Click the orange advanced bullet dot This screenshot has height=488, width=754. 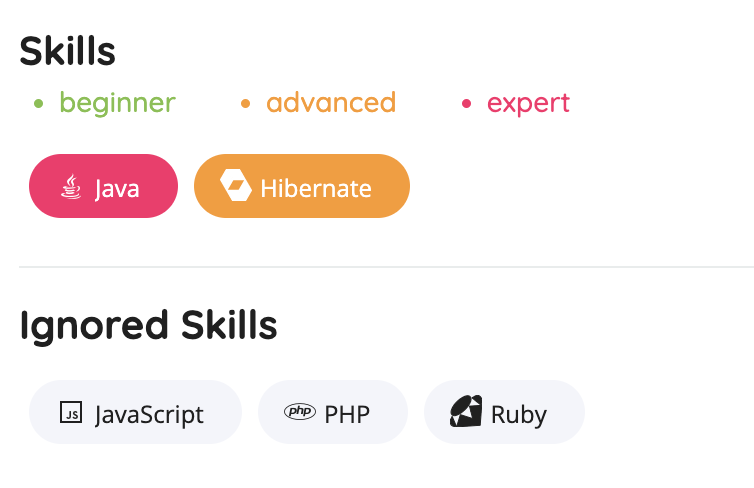point(245,103)
